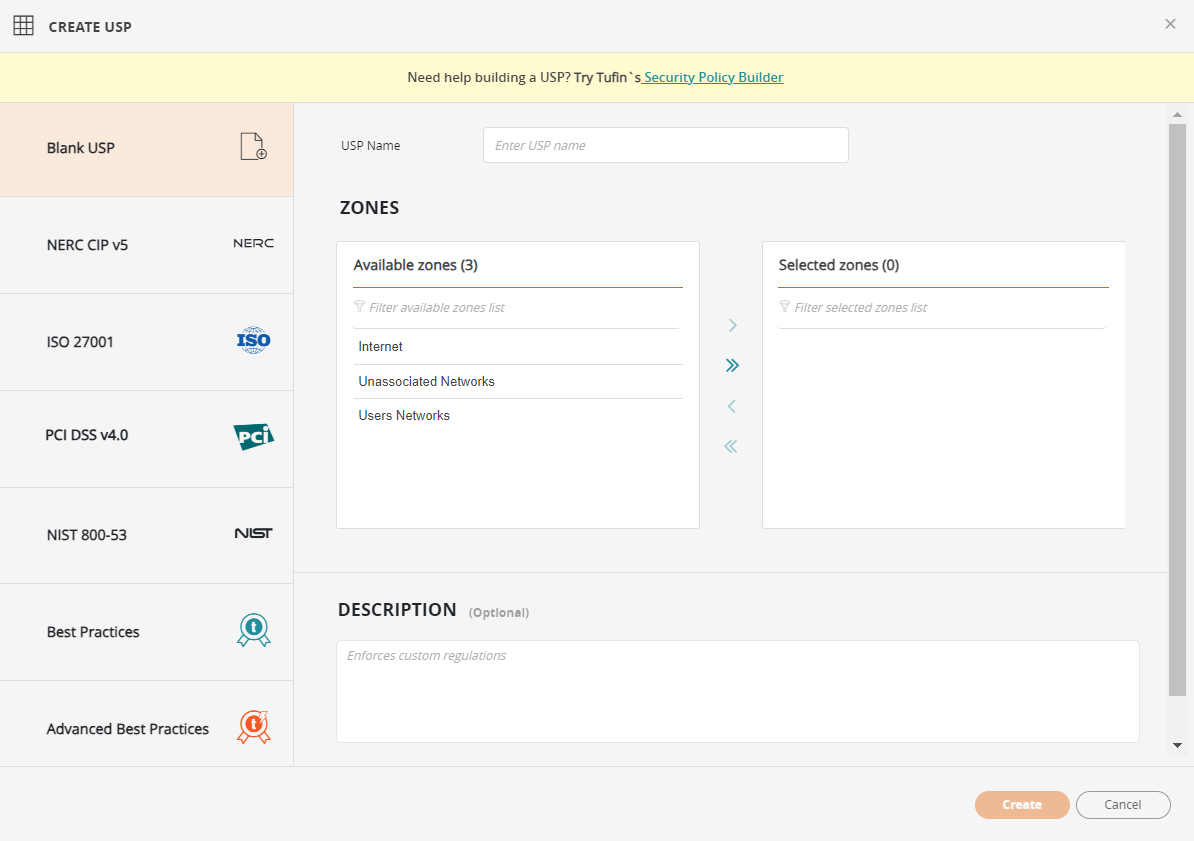Add all zones using double right arrow
The image size is (1194, 841).
tap(732, 365)
